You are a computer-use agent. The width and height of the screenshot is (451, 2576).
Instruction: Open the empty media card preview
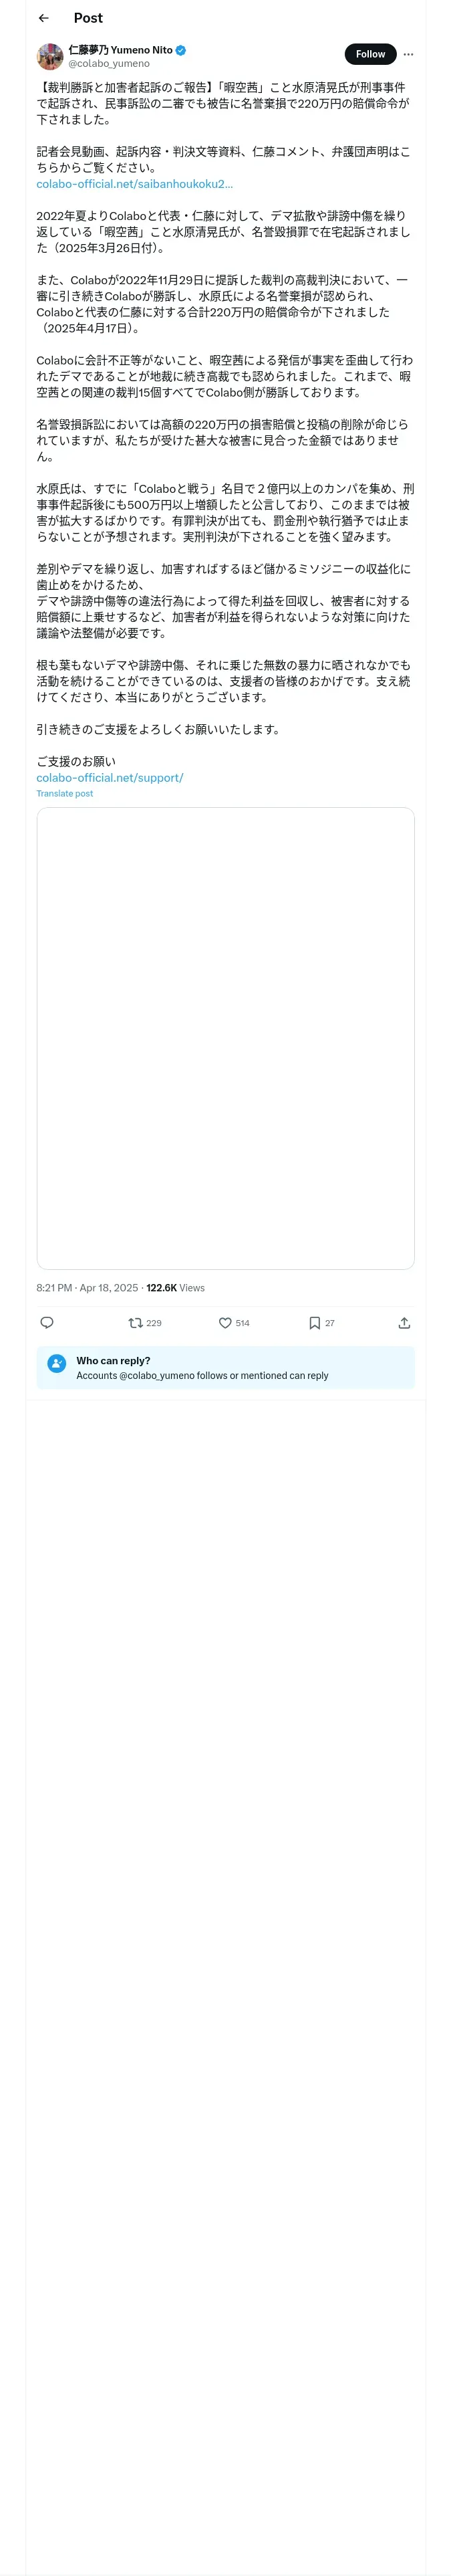[225, 1037]
